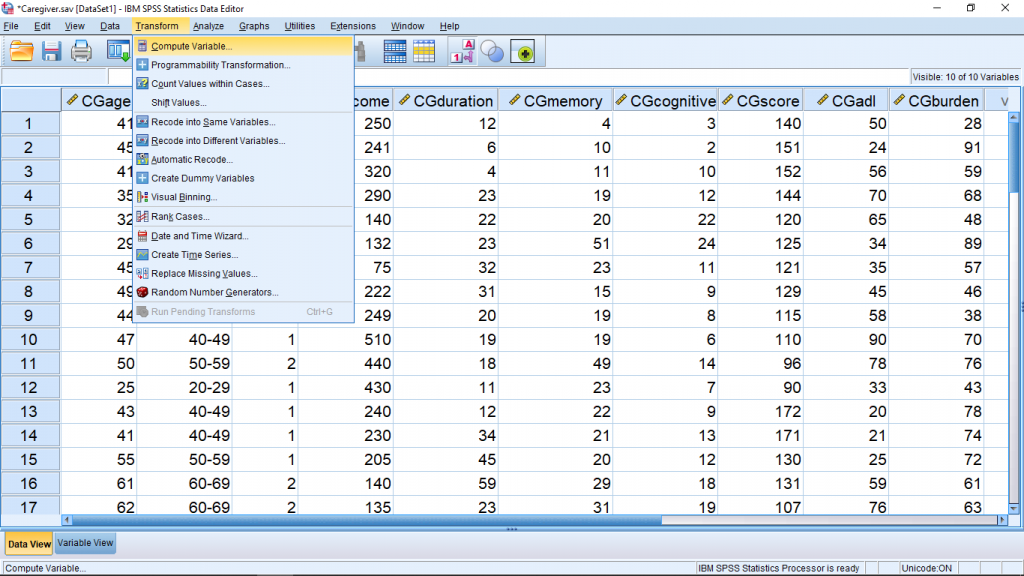
Task: Choose Replace Missing Values entry
Action: click(x=204, y=273)
